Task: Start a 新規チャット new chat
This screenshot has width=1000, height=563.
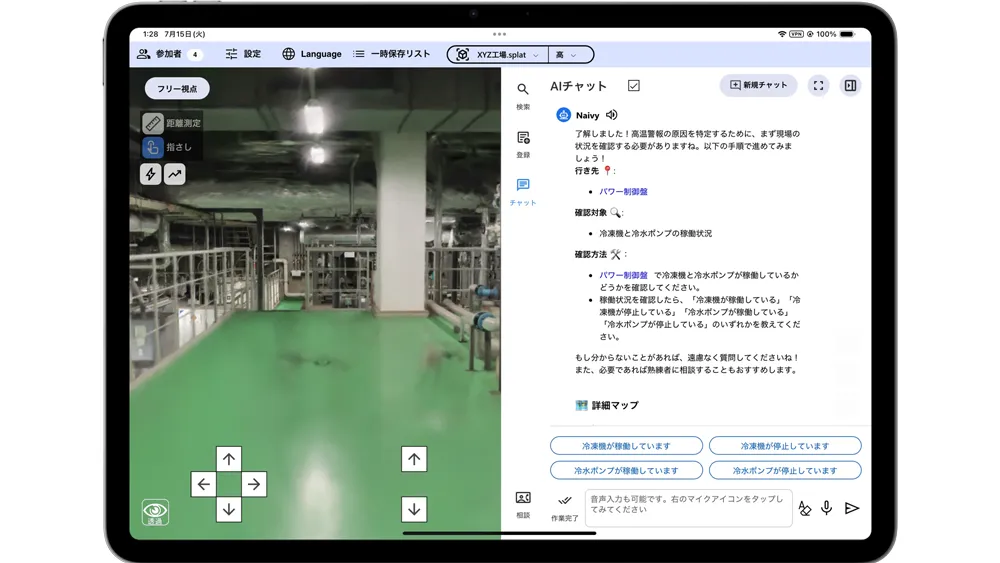Action: [758, 85]
